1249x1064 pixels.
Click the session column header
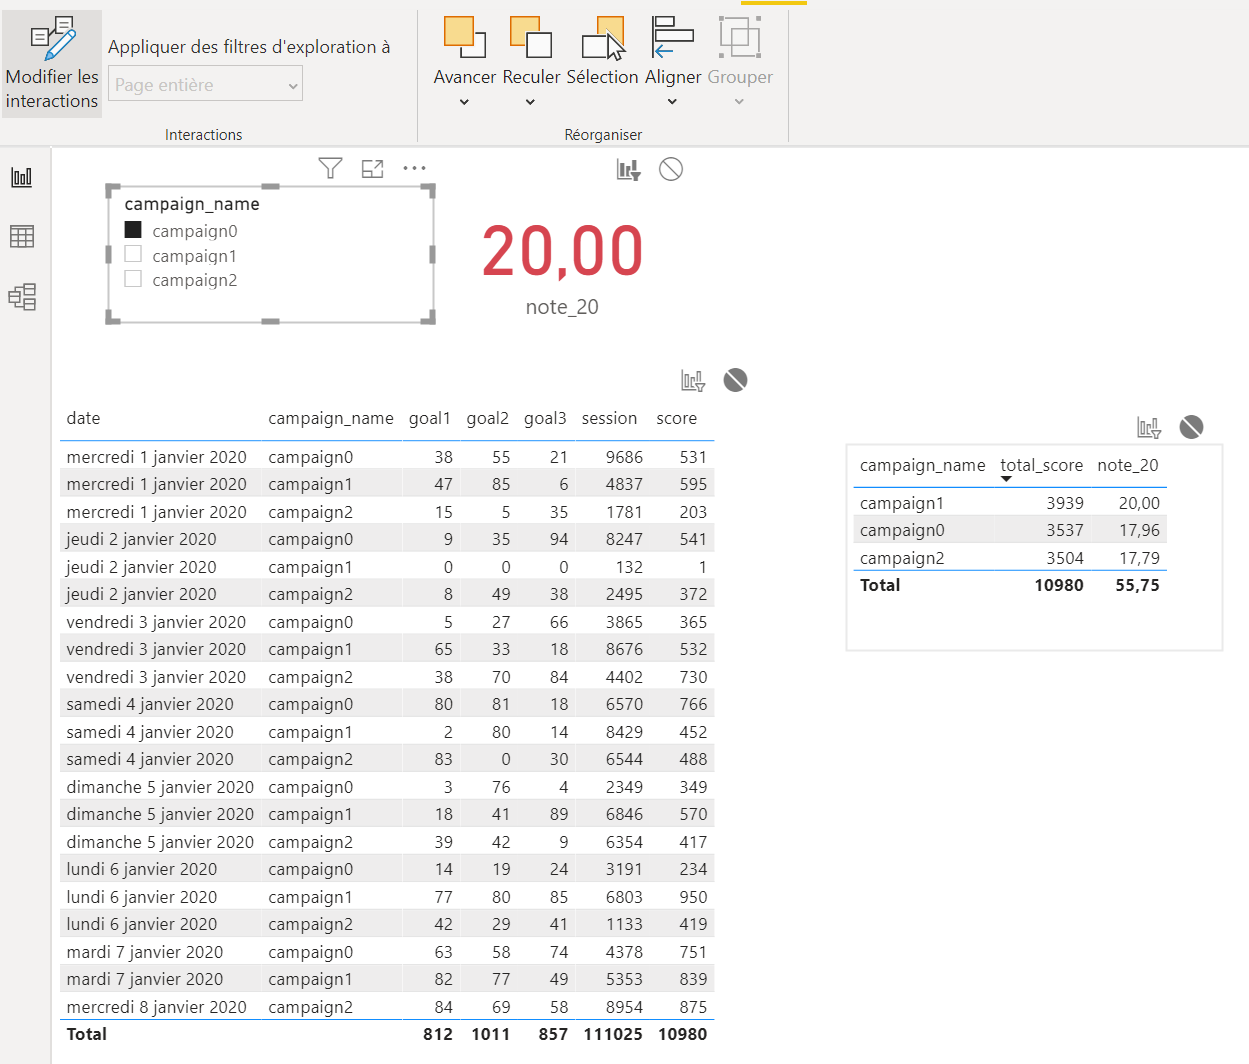(x=609, y=418)
